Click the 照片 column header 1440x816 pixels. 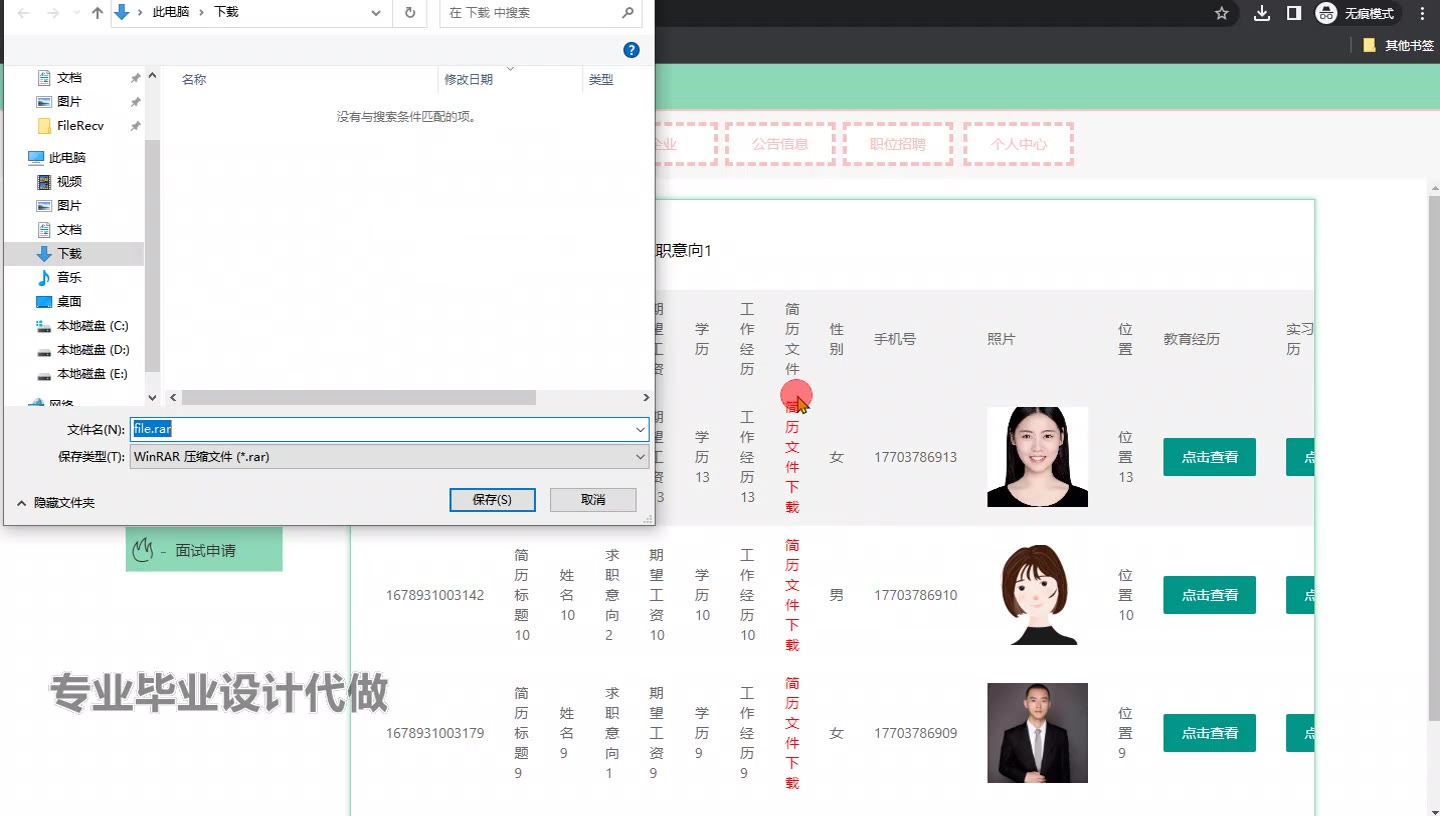[1001, 339]
